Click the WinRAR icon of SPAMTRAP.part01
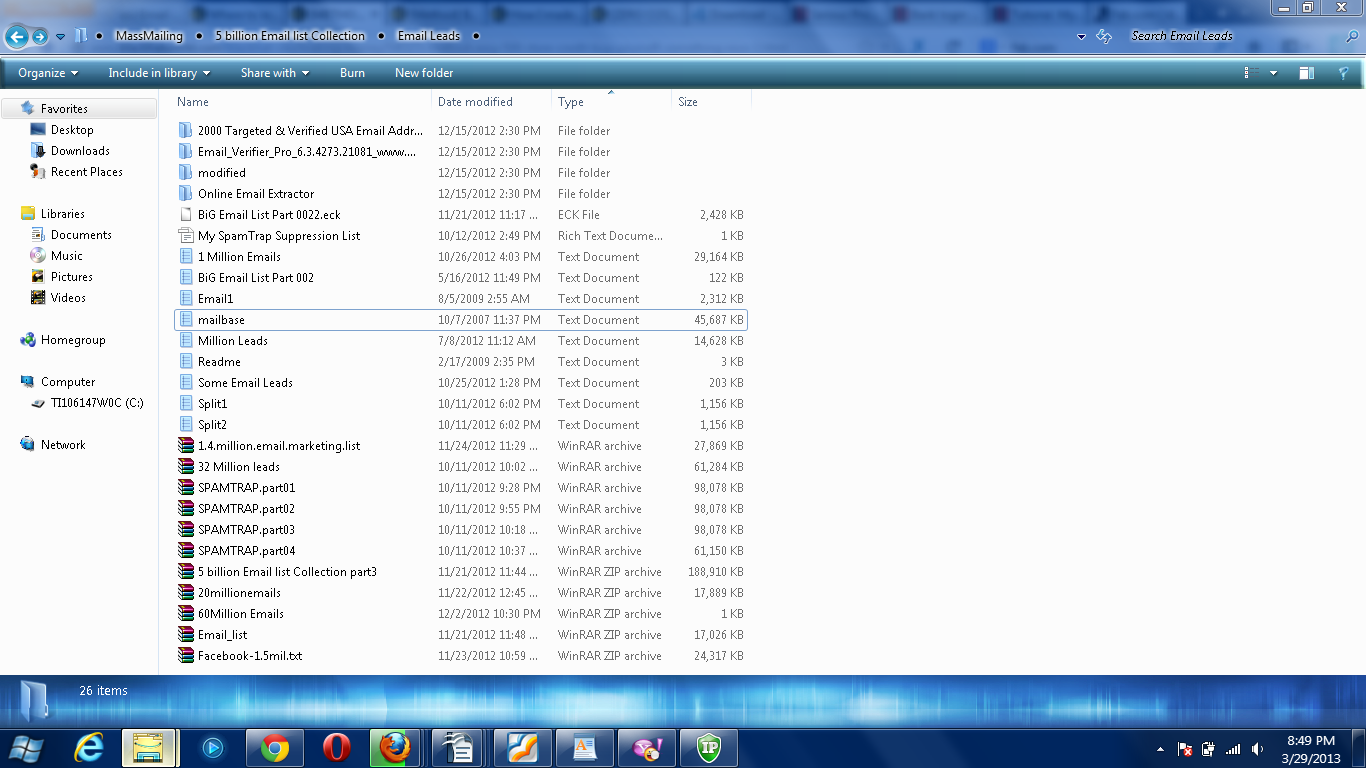Screen dimensions: 1366x768 click(x=185, y=488)
